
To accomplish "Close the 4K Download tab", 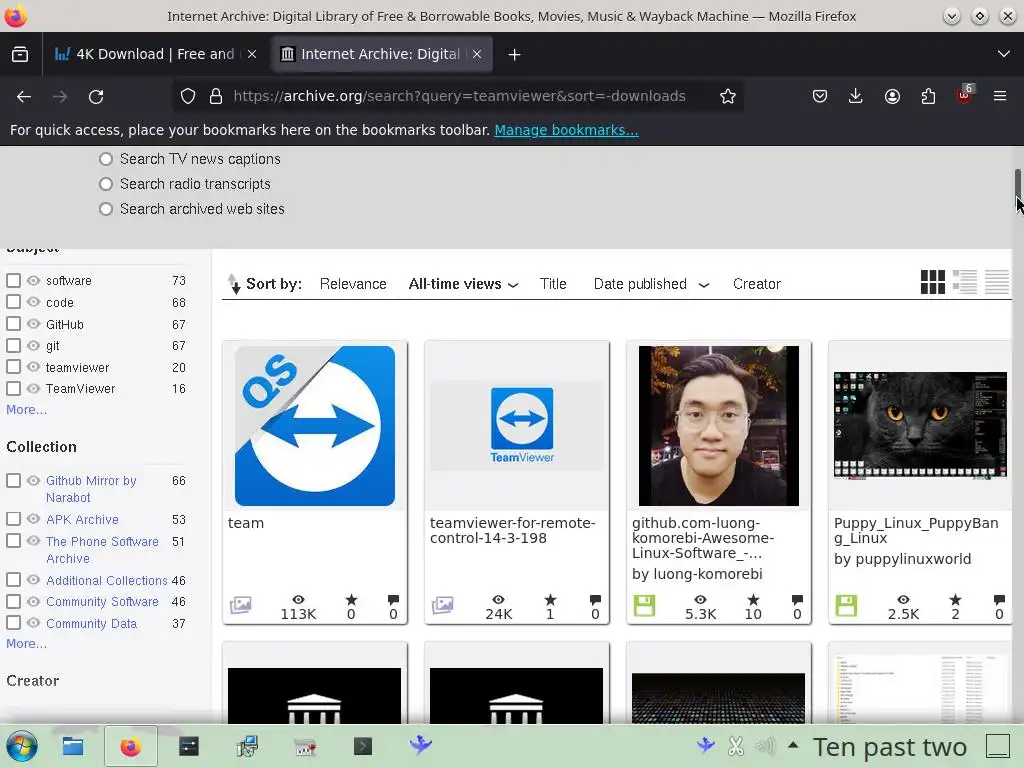I will click(252, 54).
